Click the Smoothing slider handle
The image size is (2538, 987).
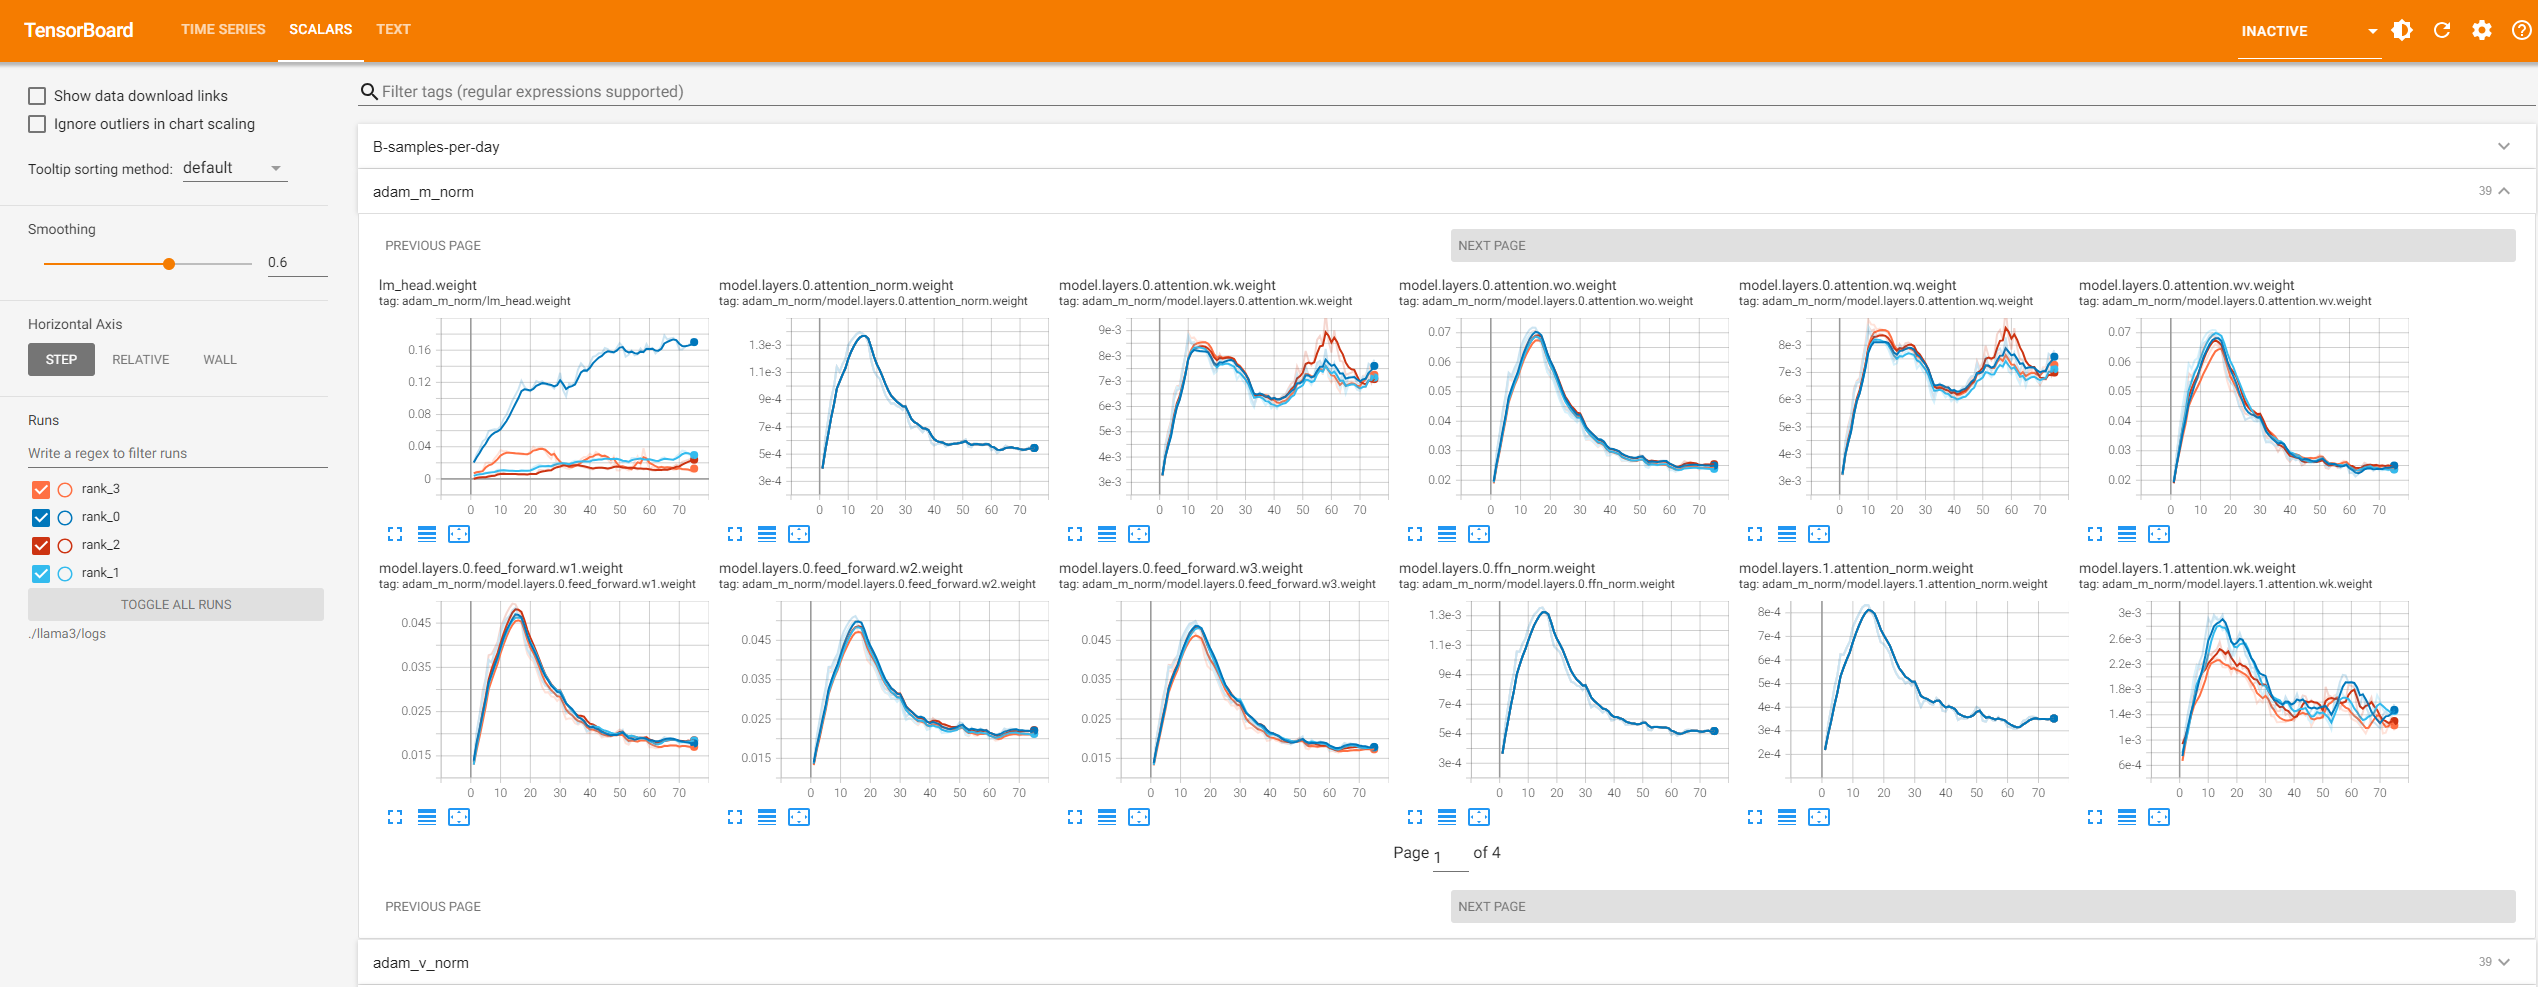169,264
